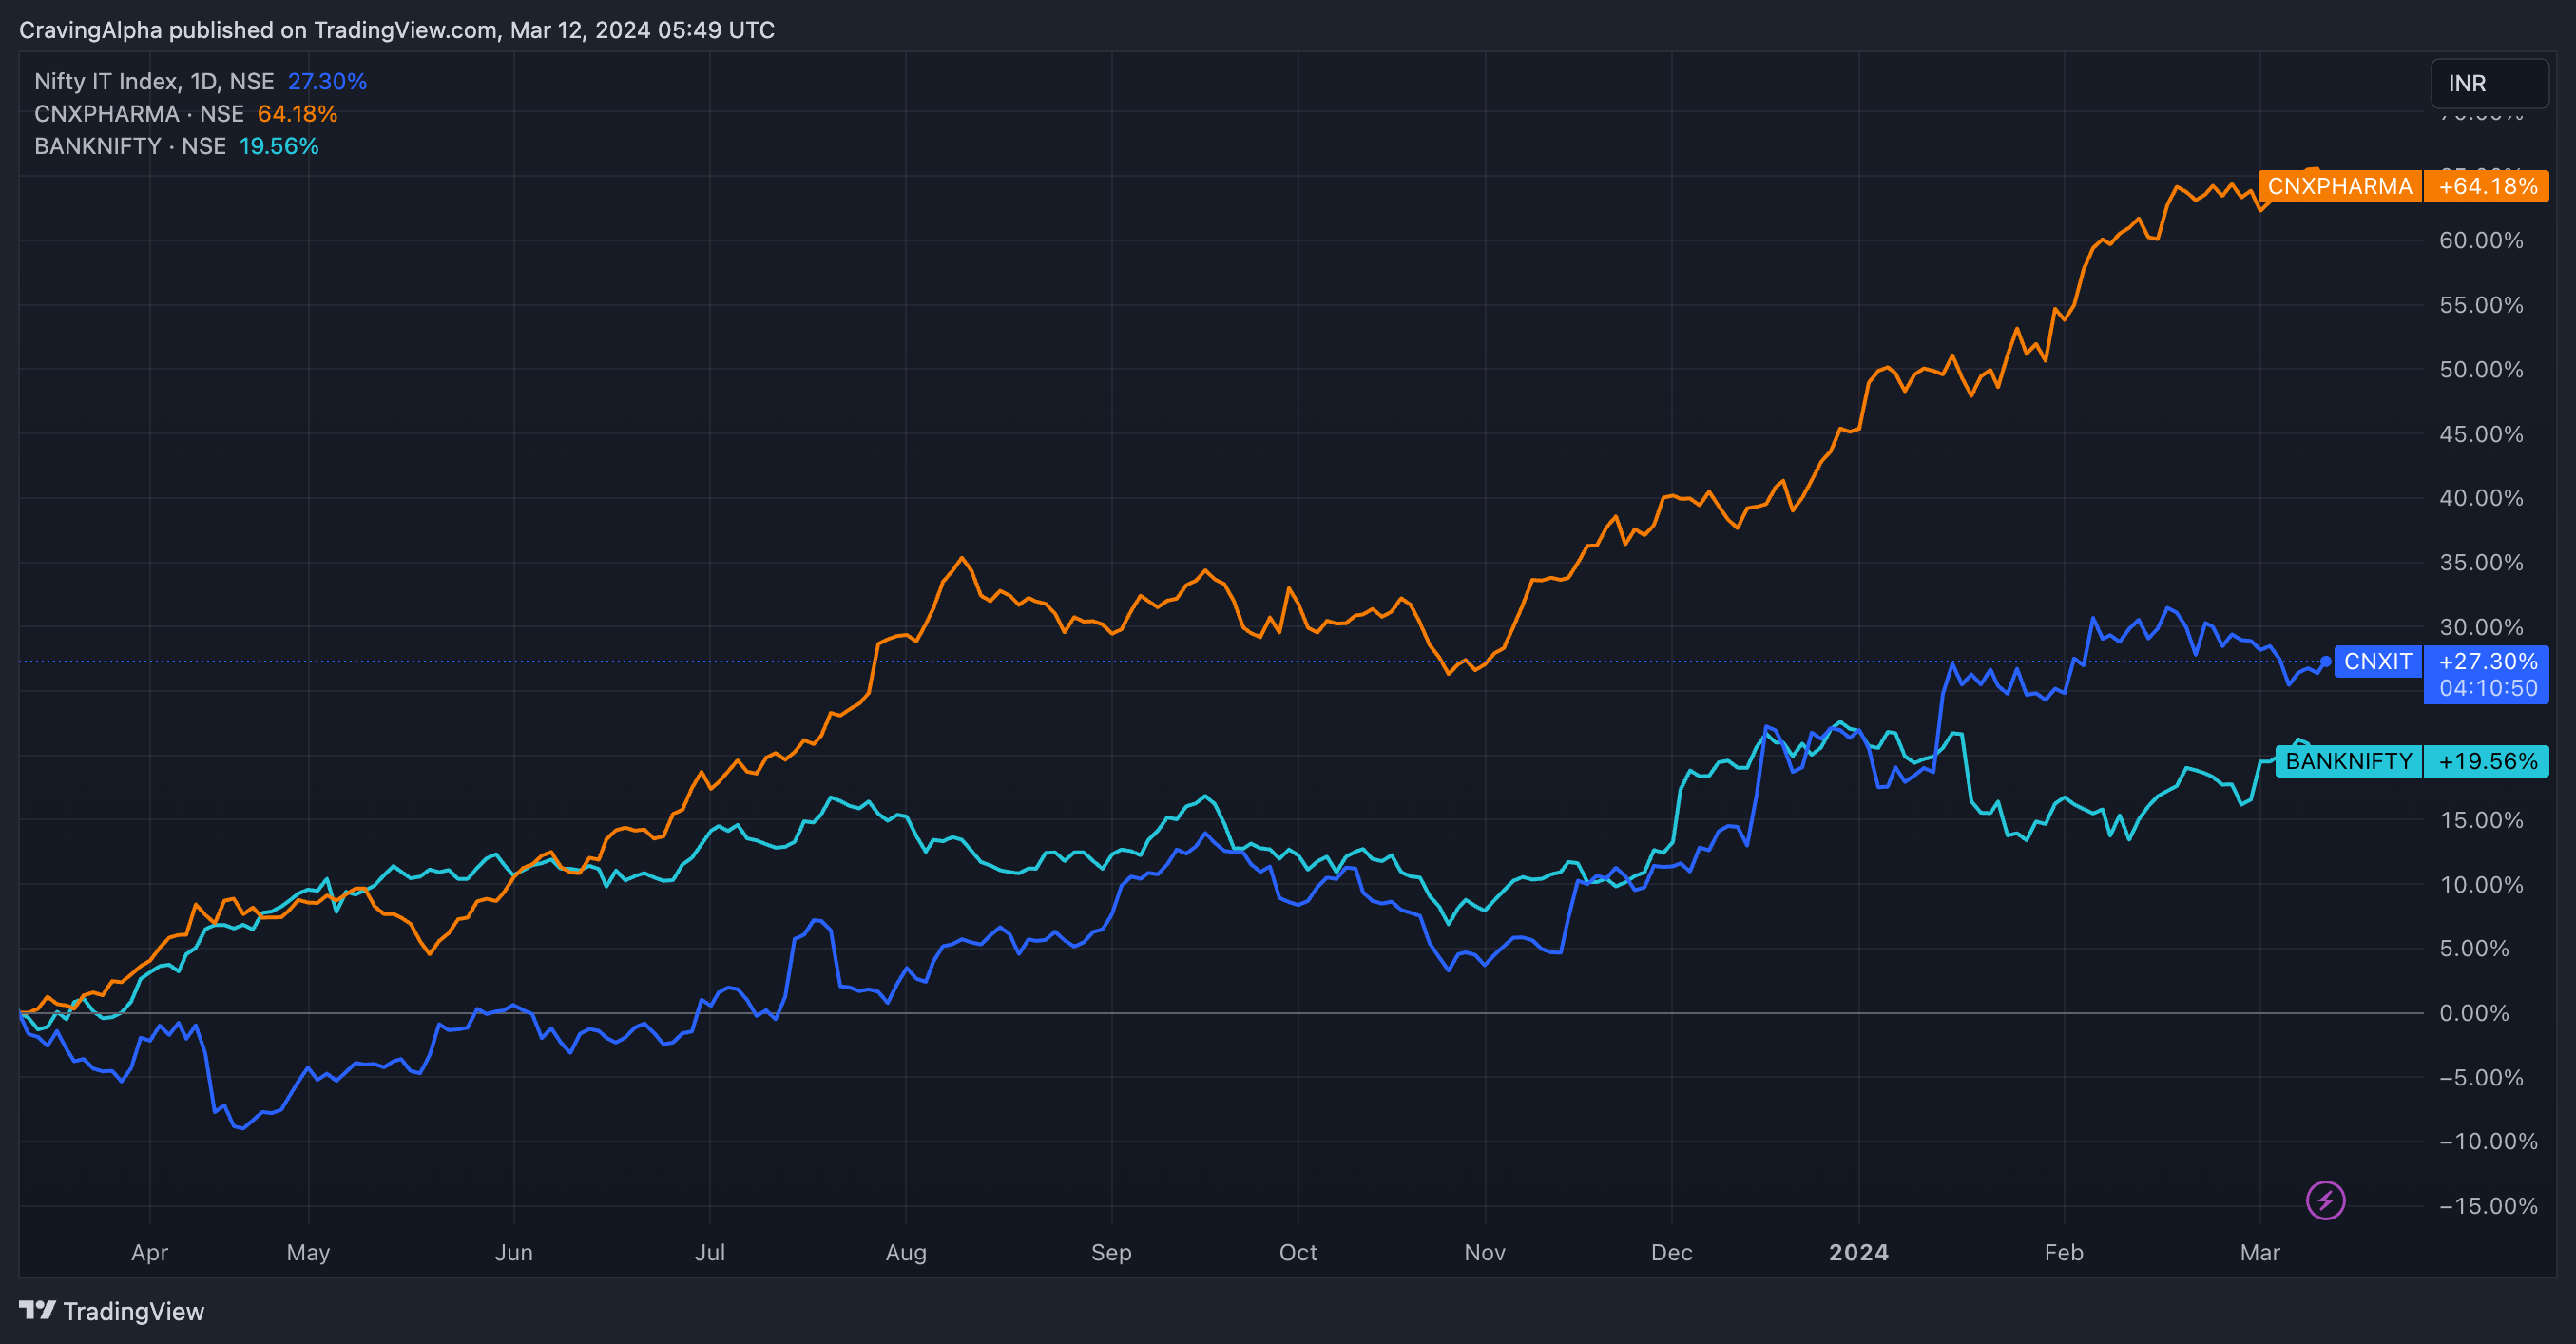Click the 27.30% legend value
This screenshot has height=1344, width=2576.
click(327, 81)
